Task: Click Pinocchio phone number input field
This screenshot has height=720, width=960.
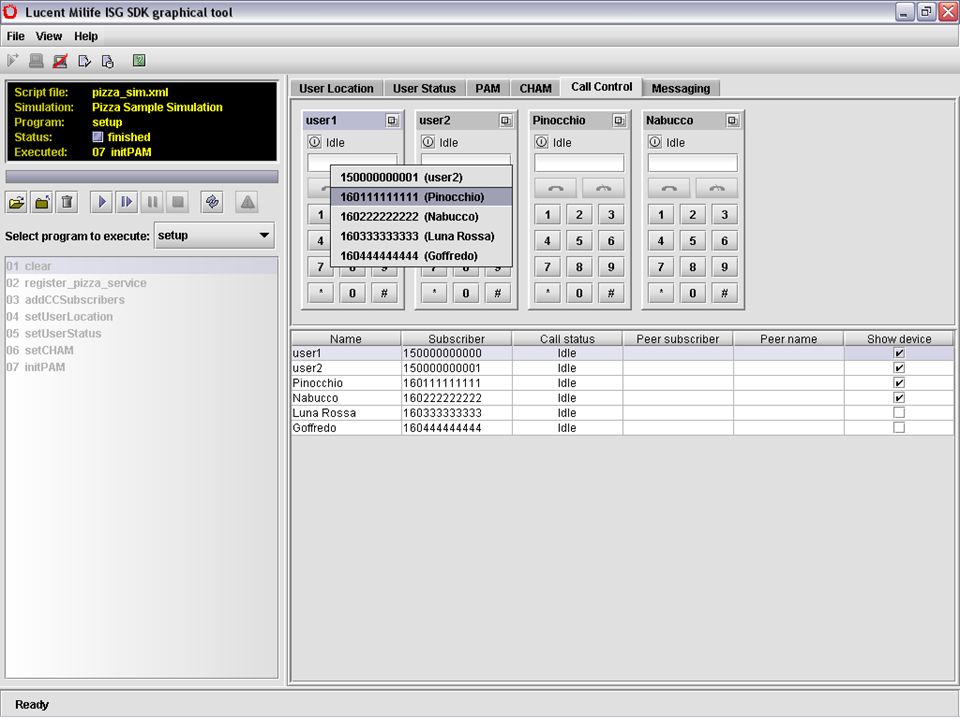Action: tap(579, 163)
